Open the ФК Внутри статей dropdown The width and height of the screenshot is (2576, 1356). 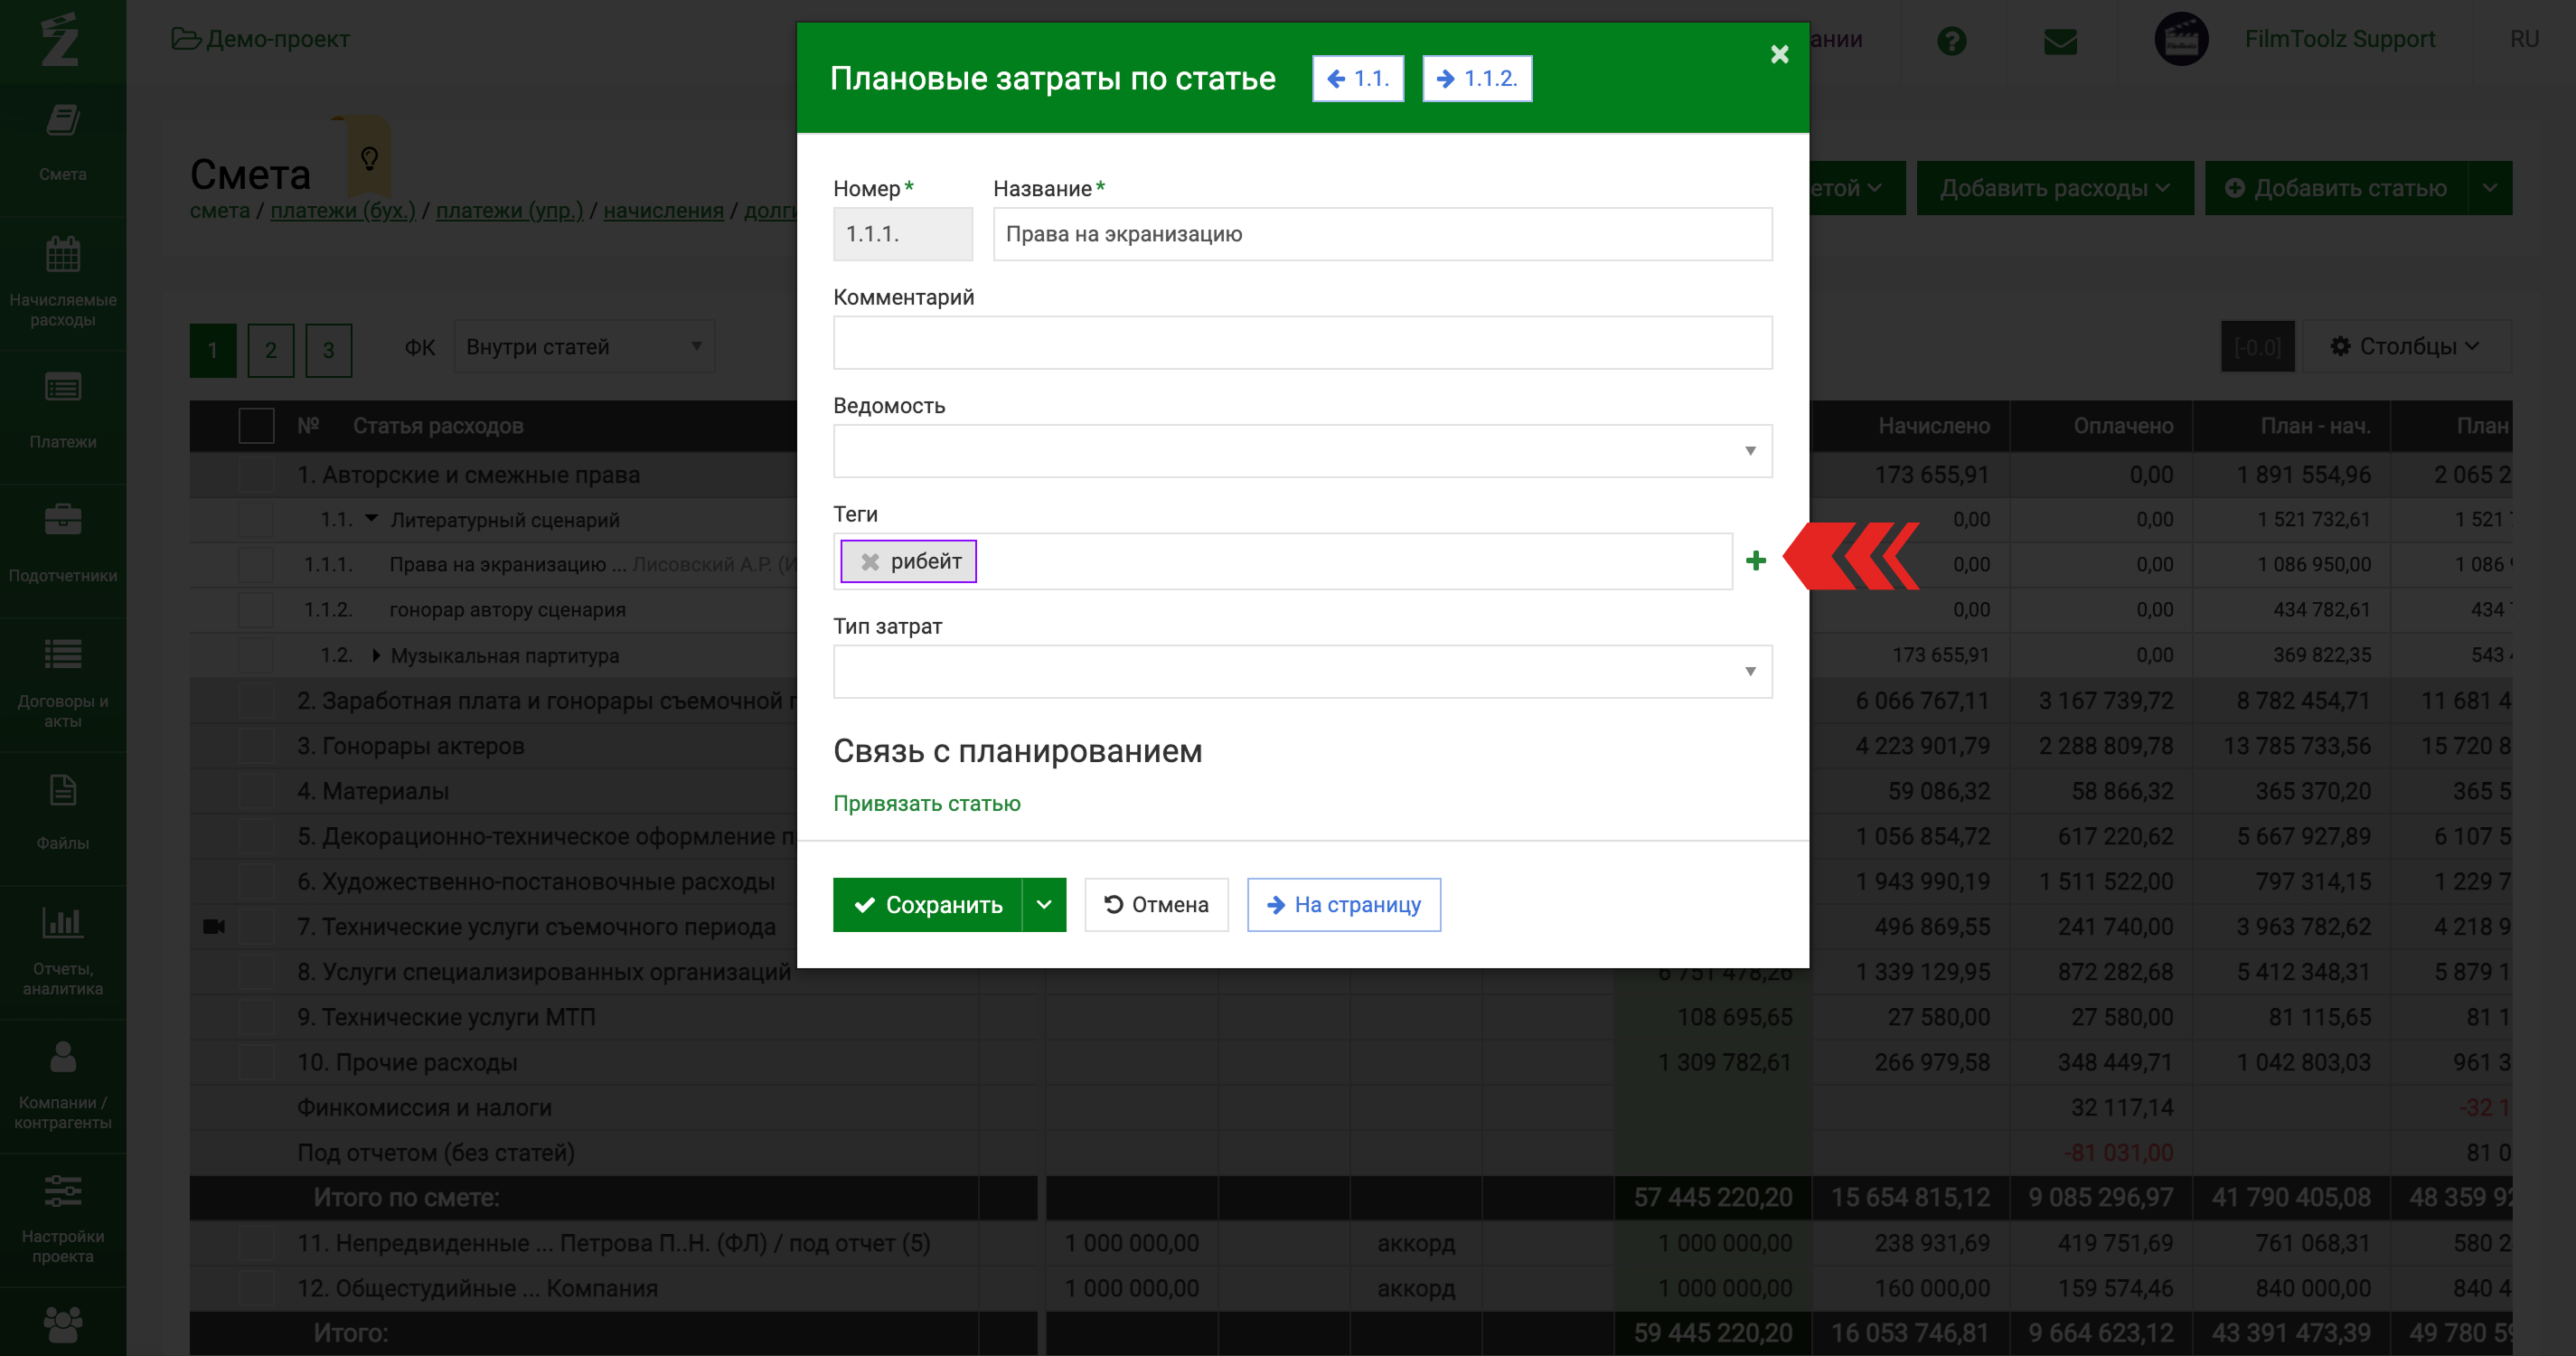click(x=584, y=347)
